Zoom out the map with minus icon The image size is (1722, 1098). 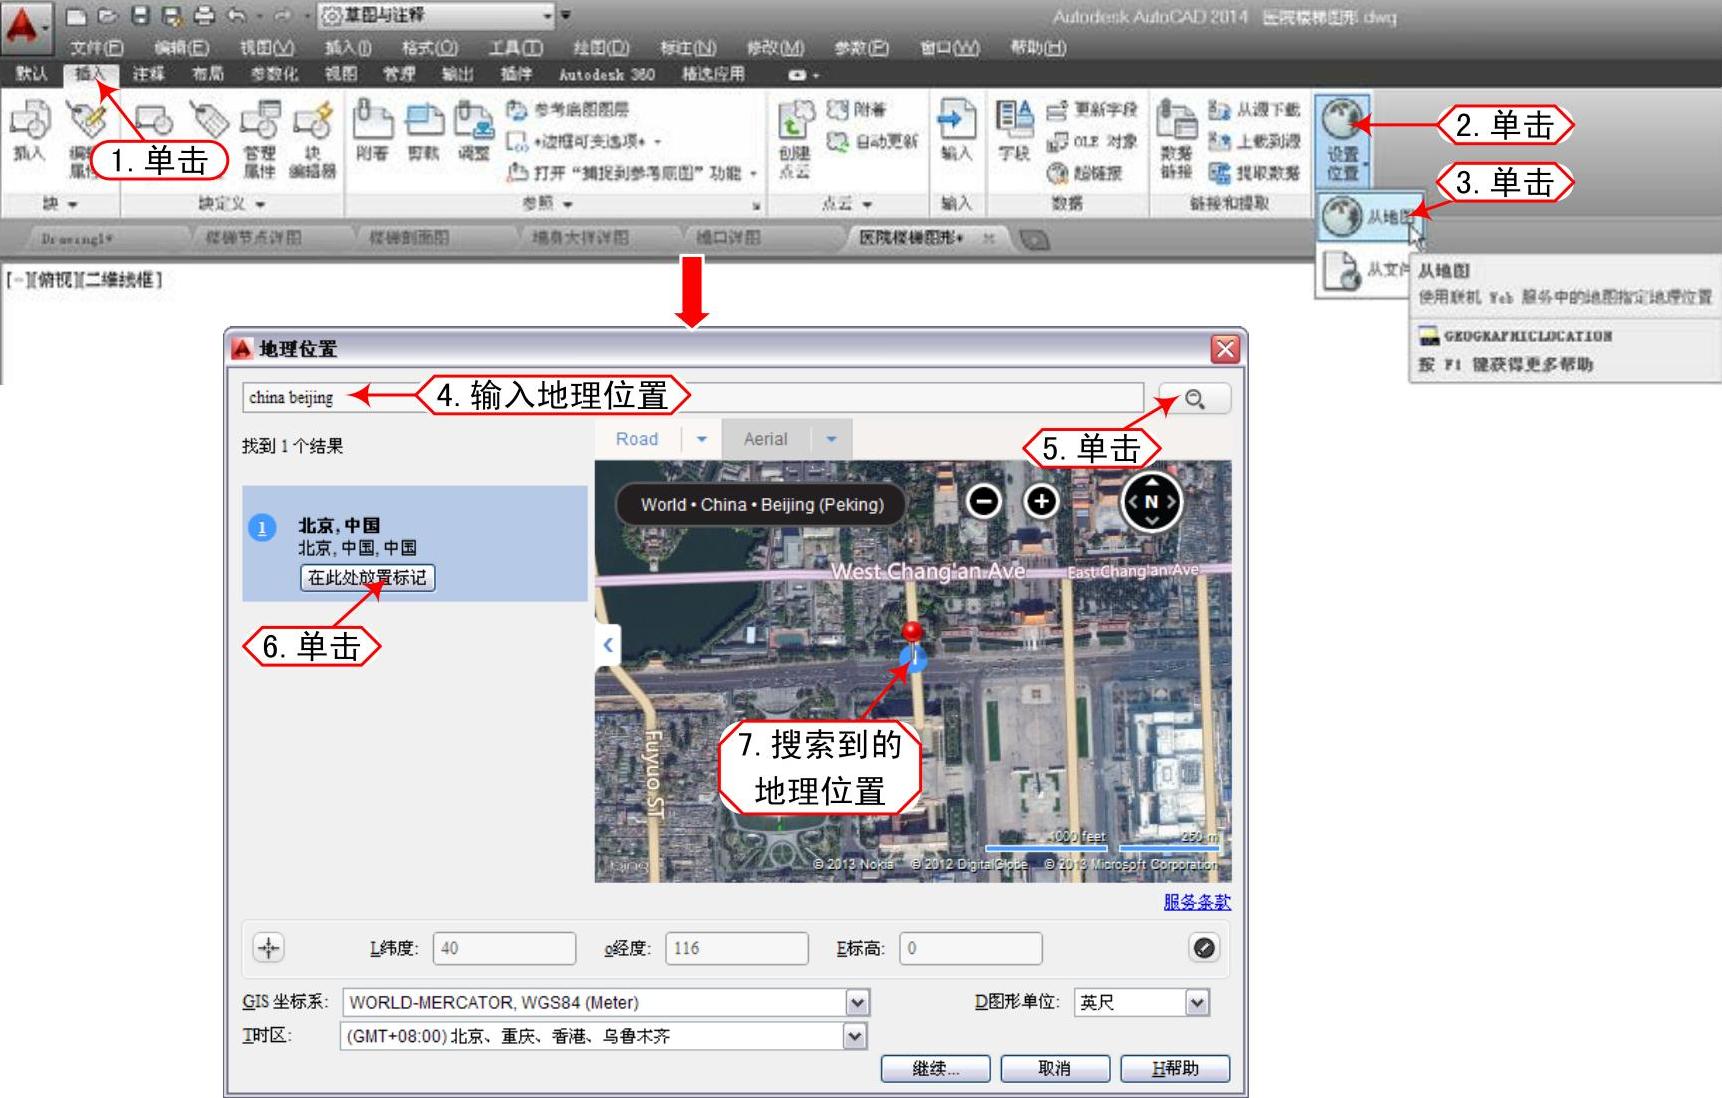click(x=984, y=500)
